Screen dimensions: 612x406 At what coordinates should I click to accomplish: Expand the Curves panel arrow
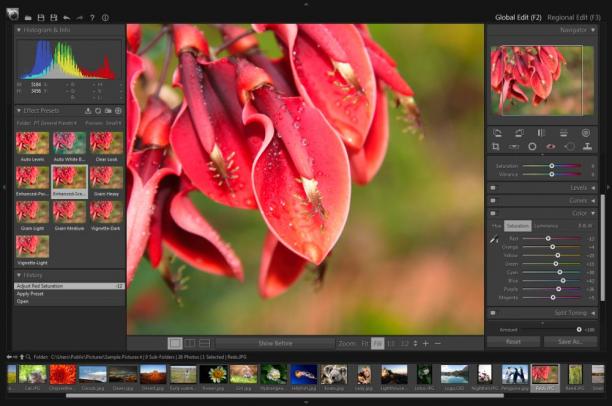pos(593,201)
